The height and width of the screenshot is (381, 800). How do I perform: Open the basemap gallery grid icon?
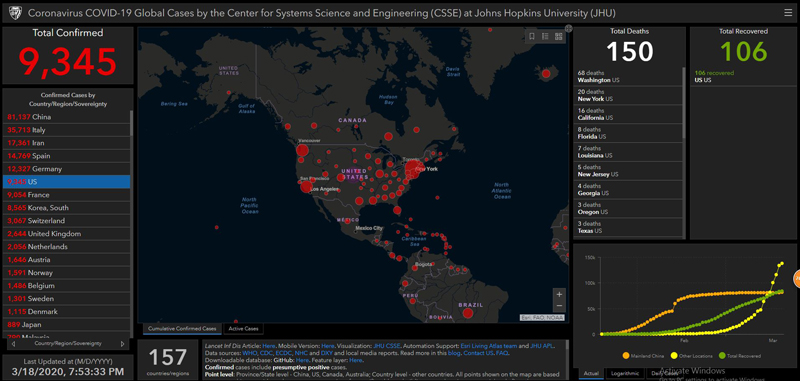[x=558, y=36]
